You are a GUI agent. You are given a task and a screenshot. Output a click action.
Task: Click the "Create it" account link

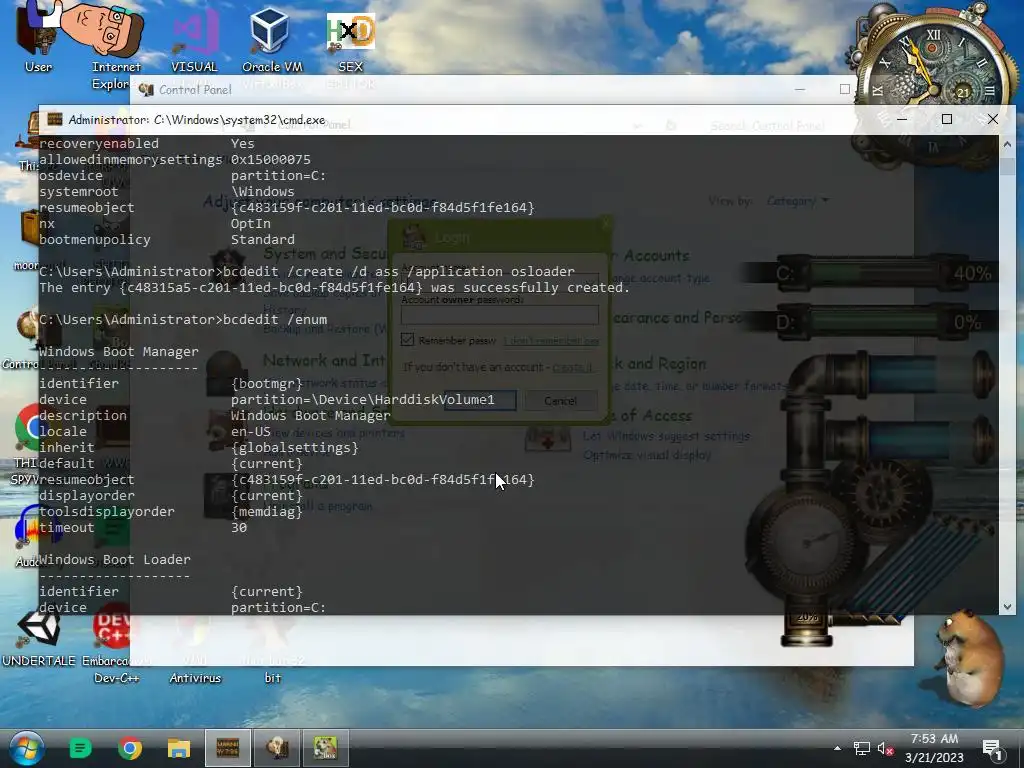572,367
